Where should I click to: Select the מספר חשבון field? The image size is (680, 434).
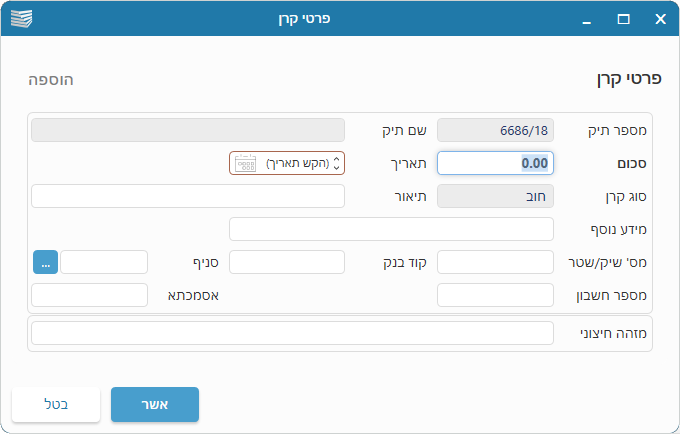click(495, 295)
